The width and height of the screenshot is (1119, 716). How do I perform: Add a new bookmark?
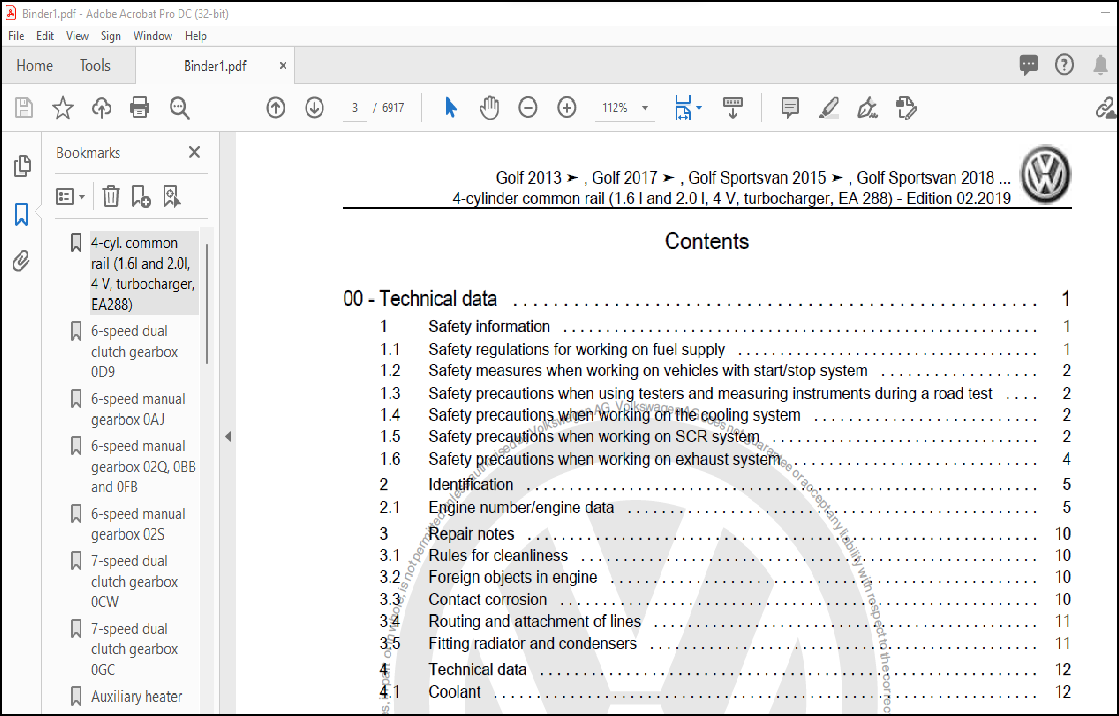tap(141, 196)
